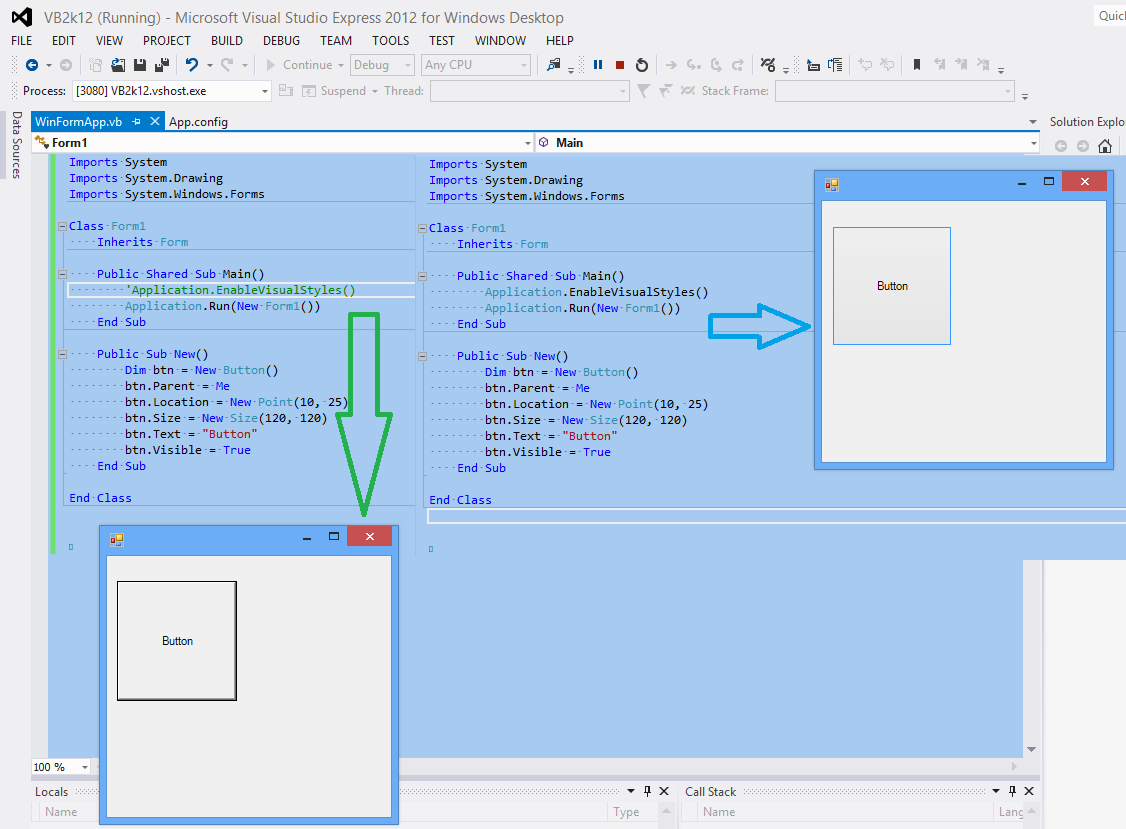Click the Navigate Backward arrow icon
1126x829 pixels.
click(32, 65)
